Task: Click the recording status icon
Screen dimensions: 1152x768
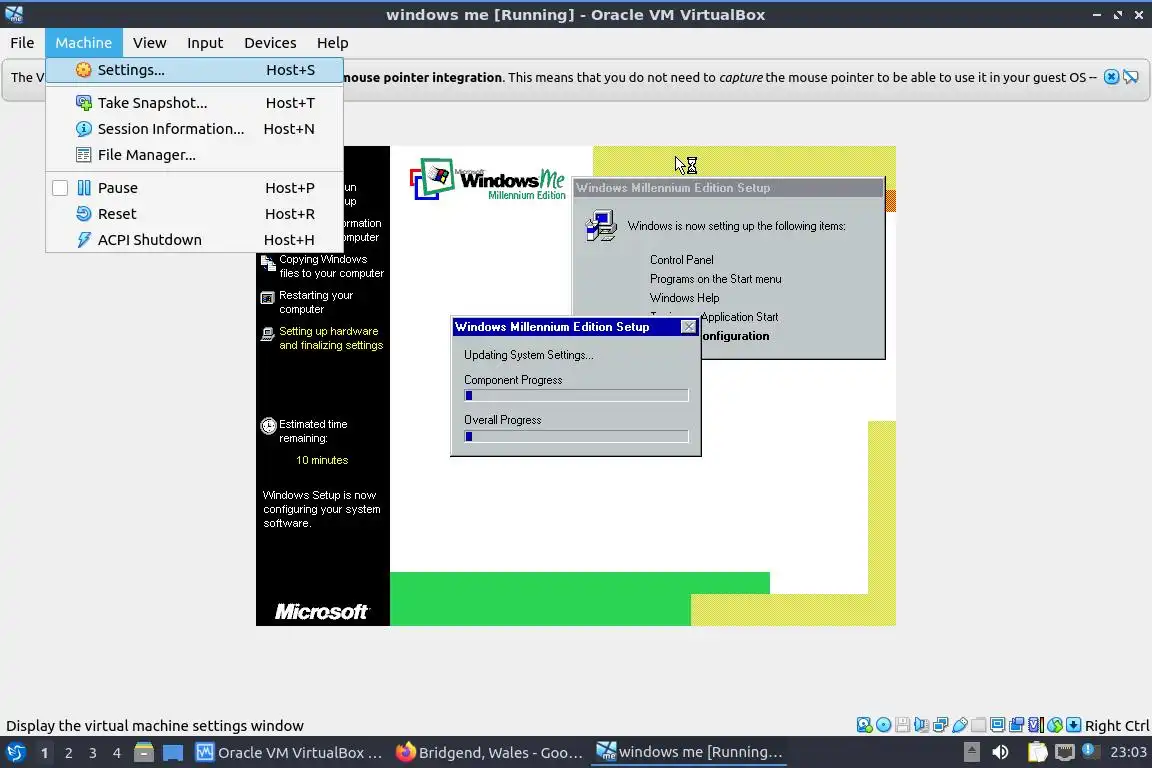Action: pyautogui.click(x=1017, y=725)
